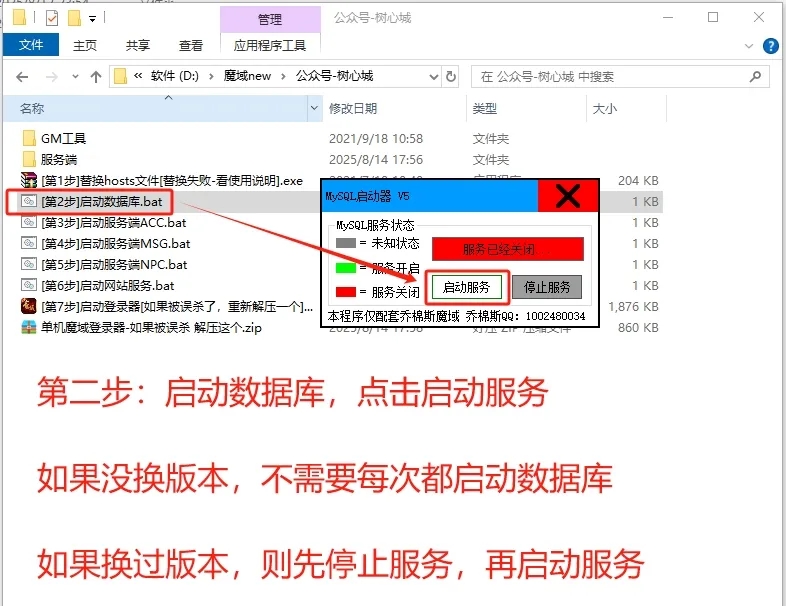This screenshot has width=786, height=606.
Task: Click the 服务已经关闭 status indicator
Action: 508,249
